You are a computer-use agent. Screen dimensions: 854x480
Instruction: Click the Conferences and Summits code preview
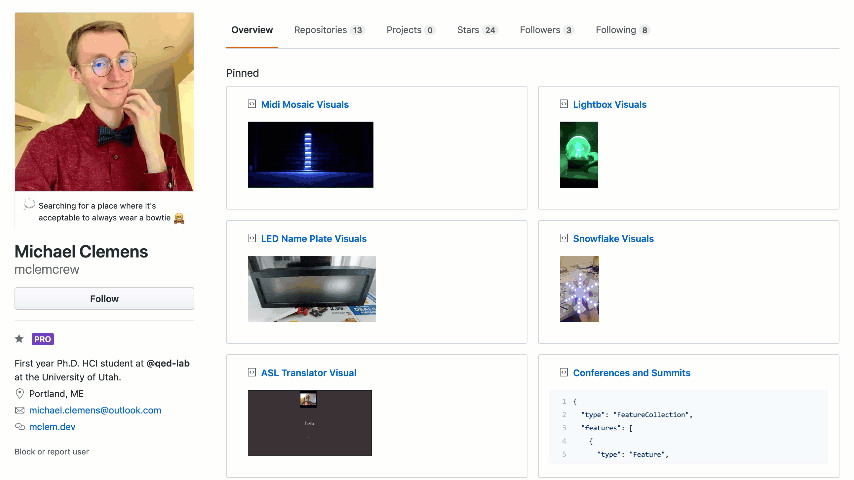pyautogui.click(x=688, y=427)
